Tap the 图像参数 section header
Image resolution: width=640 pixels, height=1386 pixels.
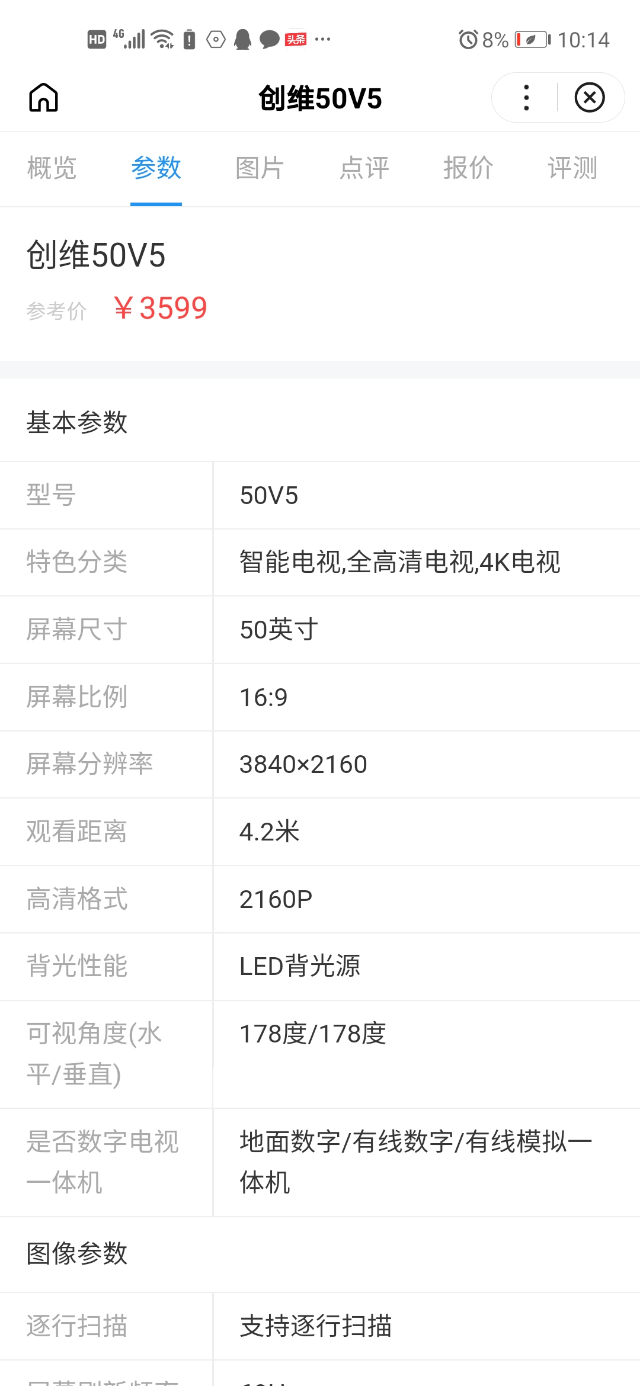(x=77, y=1253)
